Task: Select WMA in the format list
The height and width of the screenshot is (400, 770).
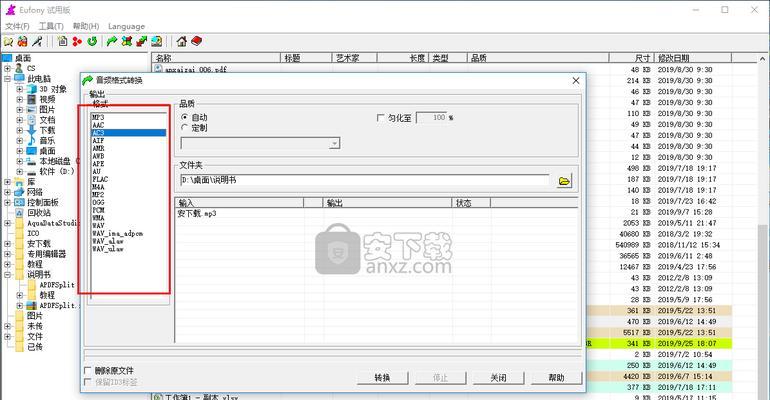Action: [129, 217]
